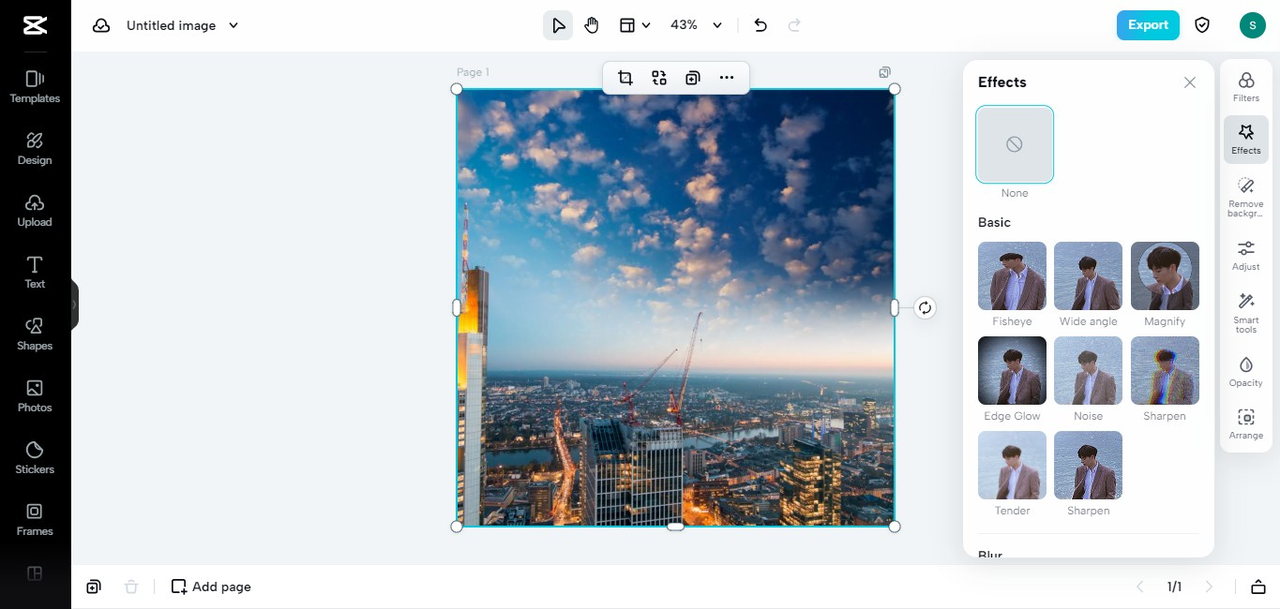Activate the Hand pan tool

coord(592,25)
